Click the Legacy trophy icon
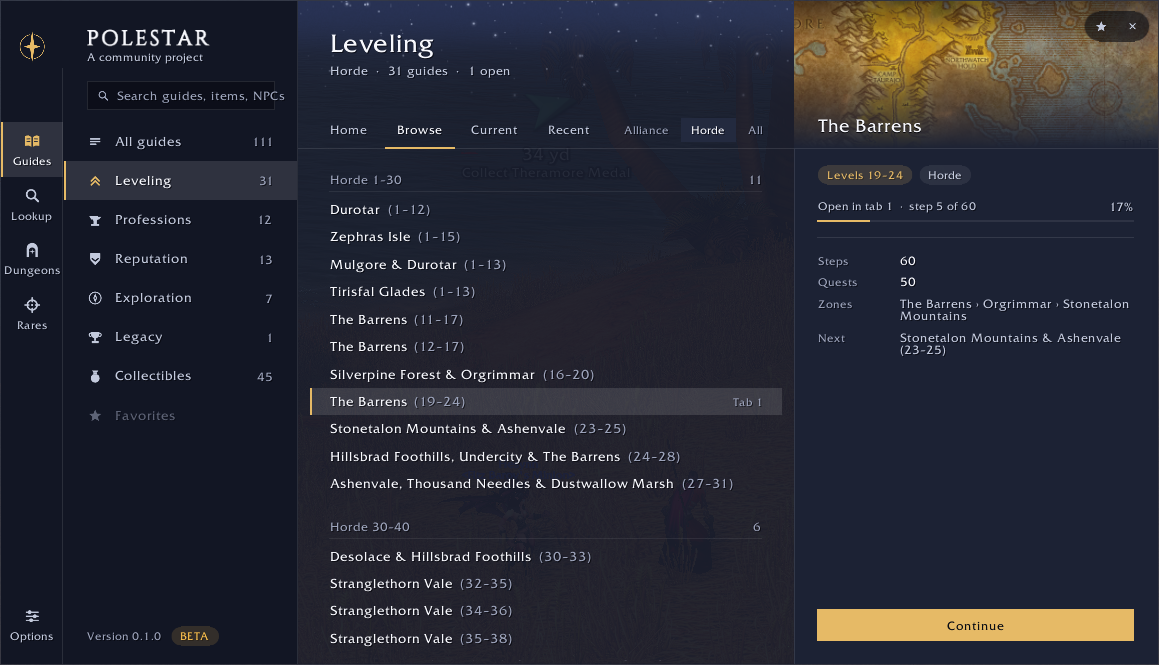The image size is (1159, 665). point(95,337)
